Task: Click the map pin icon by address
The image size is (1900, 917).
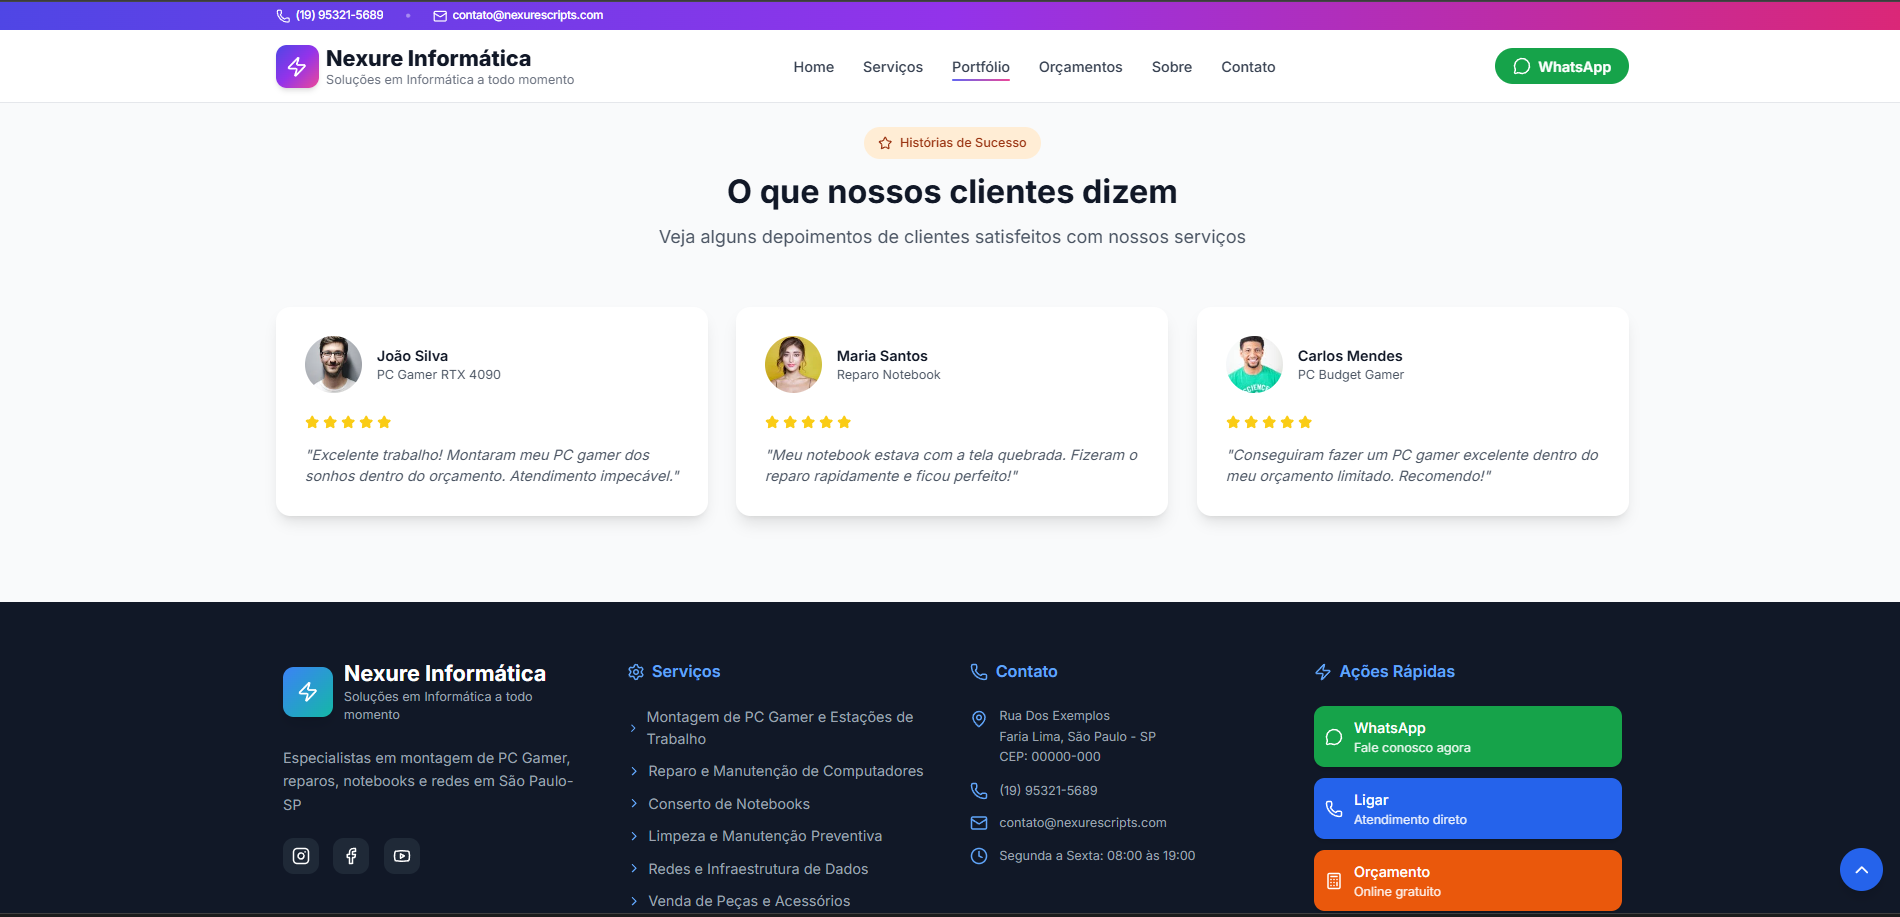Action: pos(979,719)
